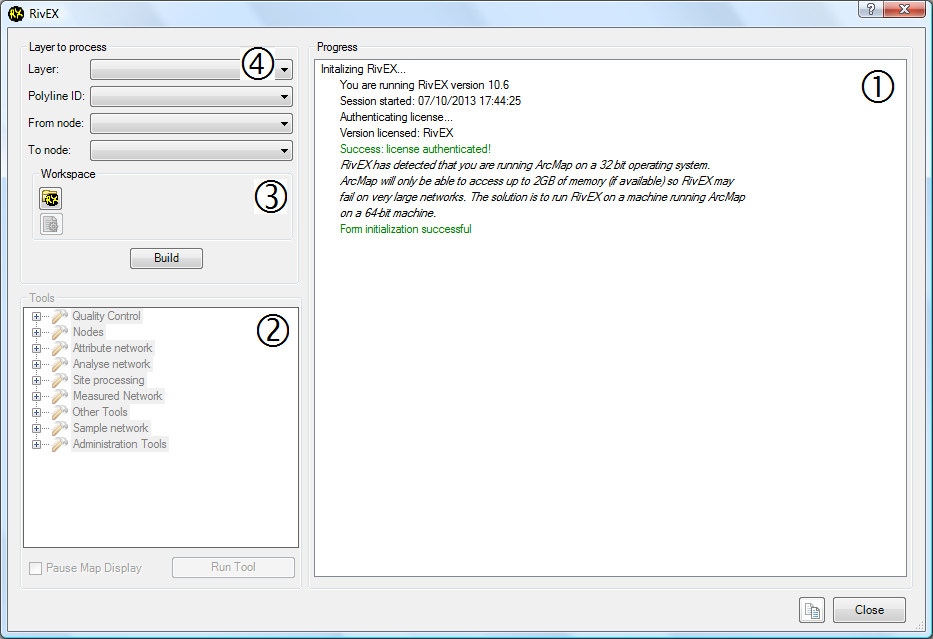The width and height of the screenshot is (933, 639).
Task: Click 'Form initialization successful' log line
Action: [406, 229]
